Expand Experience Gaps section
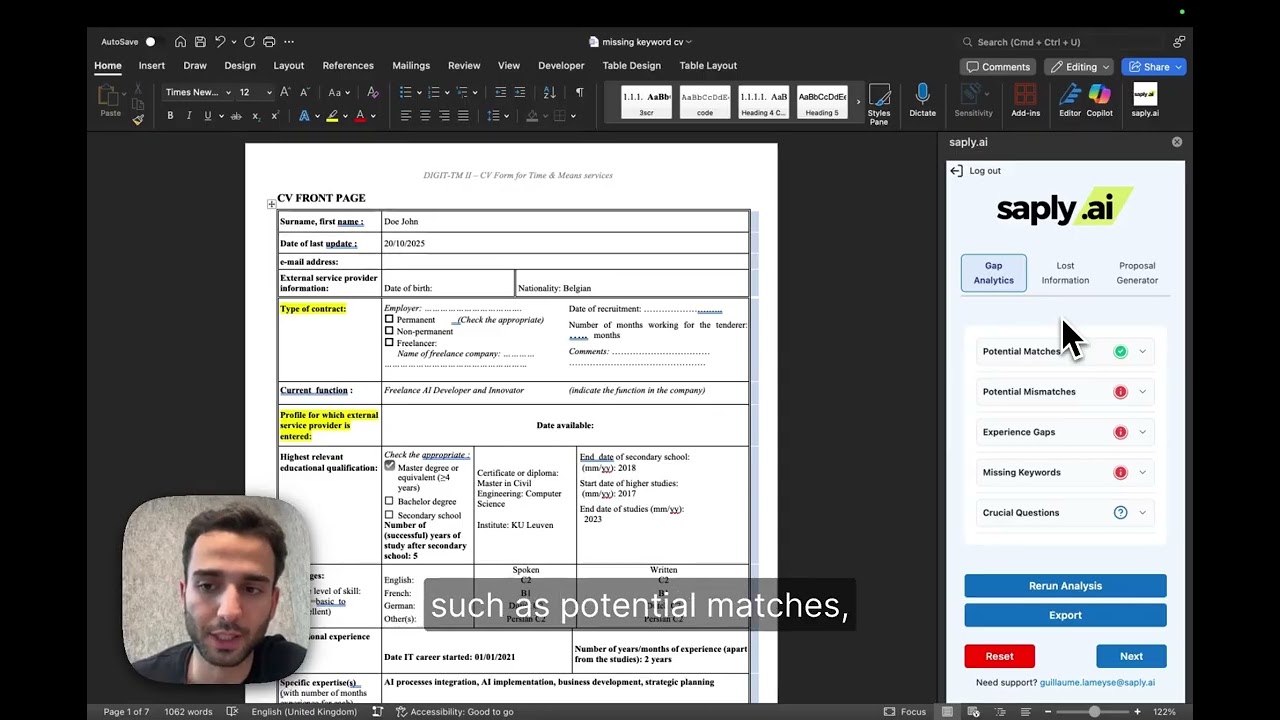The height and width of the screenshot is (720, 1280). point(1065,432)
